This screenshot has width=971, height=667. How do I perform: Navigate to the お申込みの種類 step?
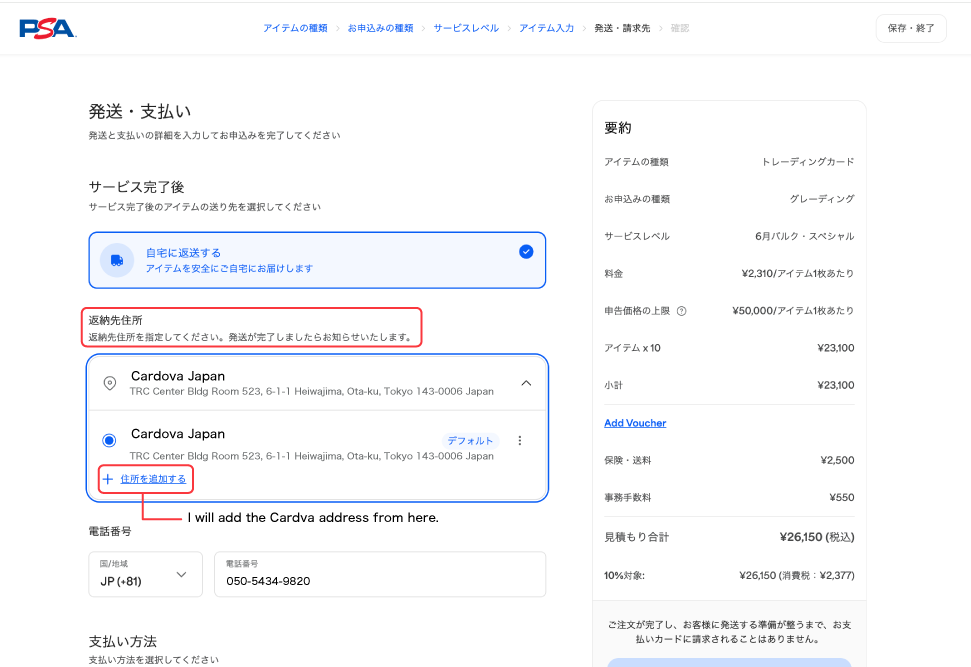point(380,28)
